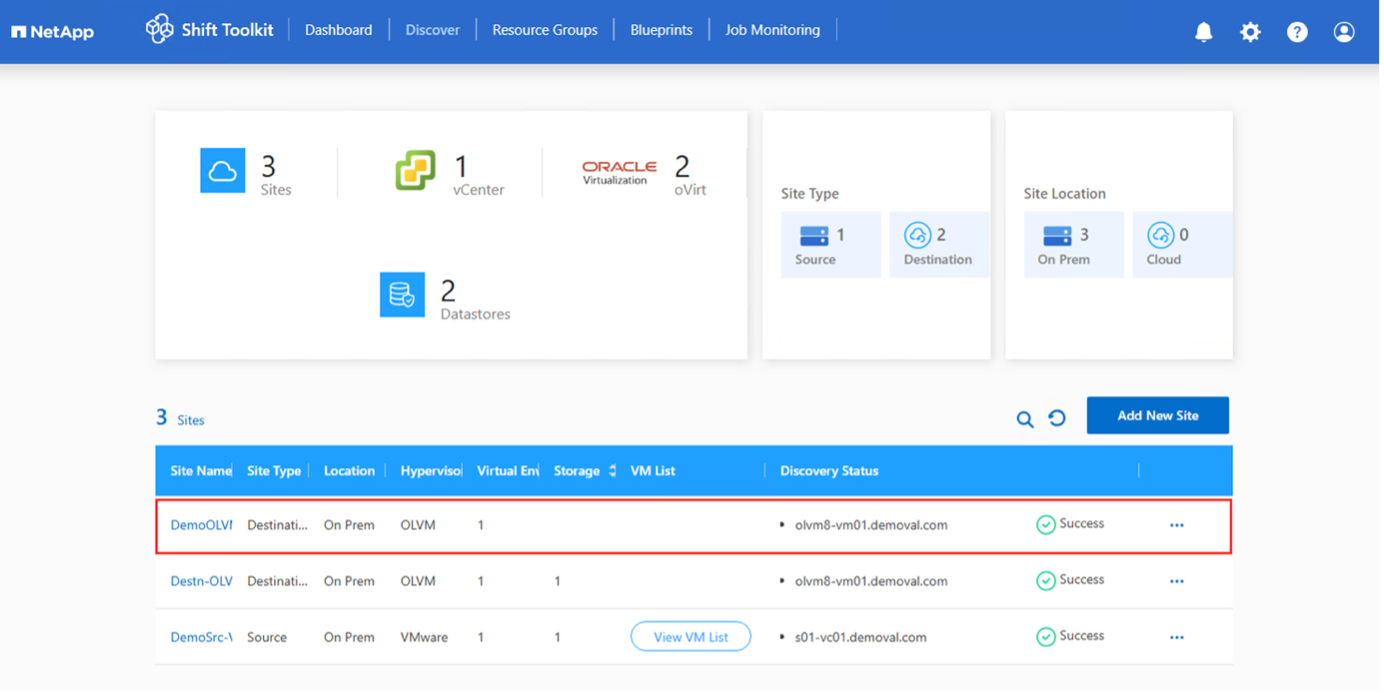
Task: Open the notifications bell icon
Action: click(1204, 32)
